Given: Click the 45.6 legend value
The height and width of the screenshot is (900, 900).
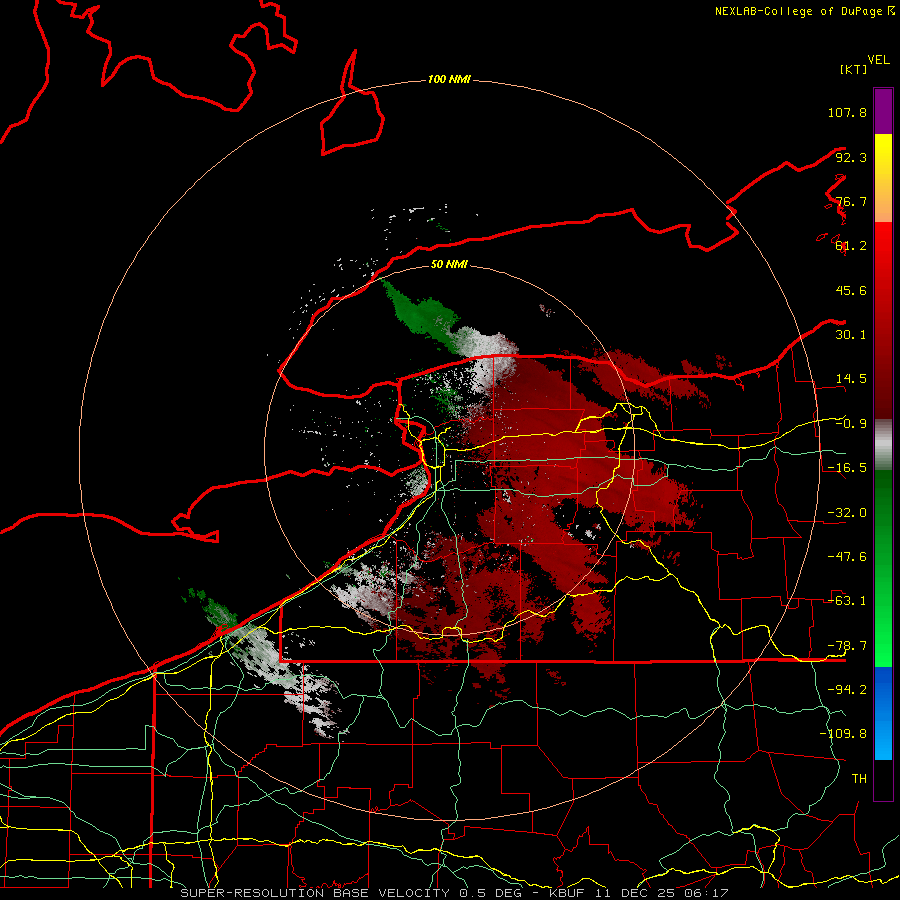Looking at the screenshot, I should 851,290.
